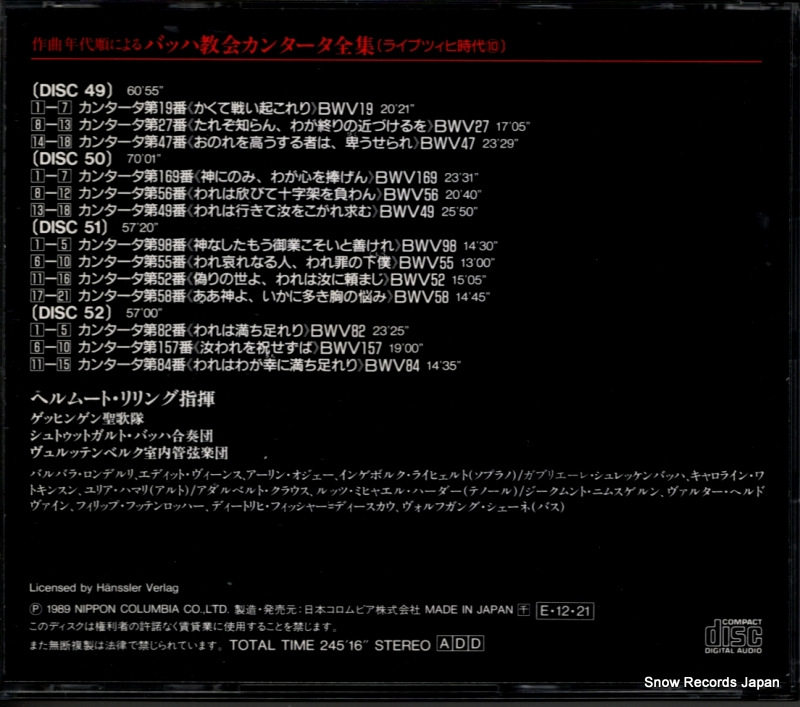Click the conductor name ヘルムート・リリング指揮
800x707 pixels.
pos(123,398)
